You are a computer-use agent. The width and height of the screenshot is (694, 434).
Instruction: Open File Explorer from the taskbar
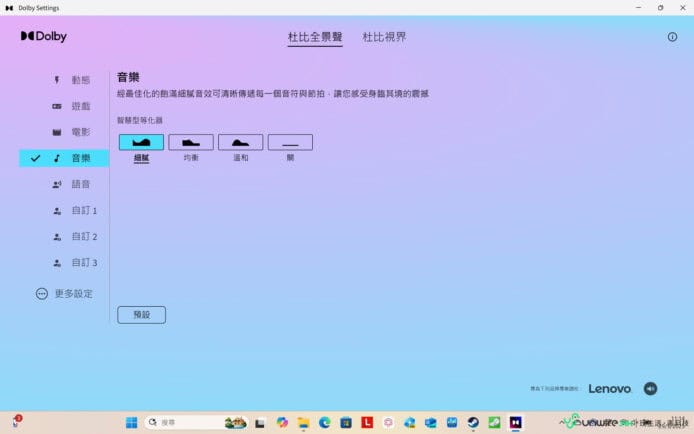click(303, 423)
